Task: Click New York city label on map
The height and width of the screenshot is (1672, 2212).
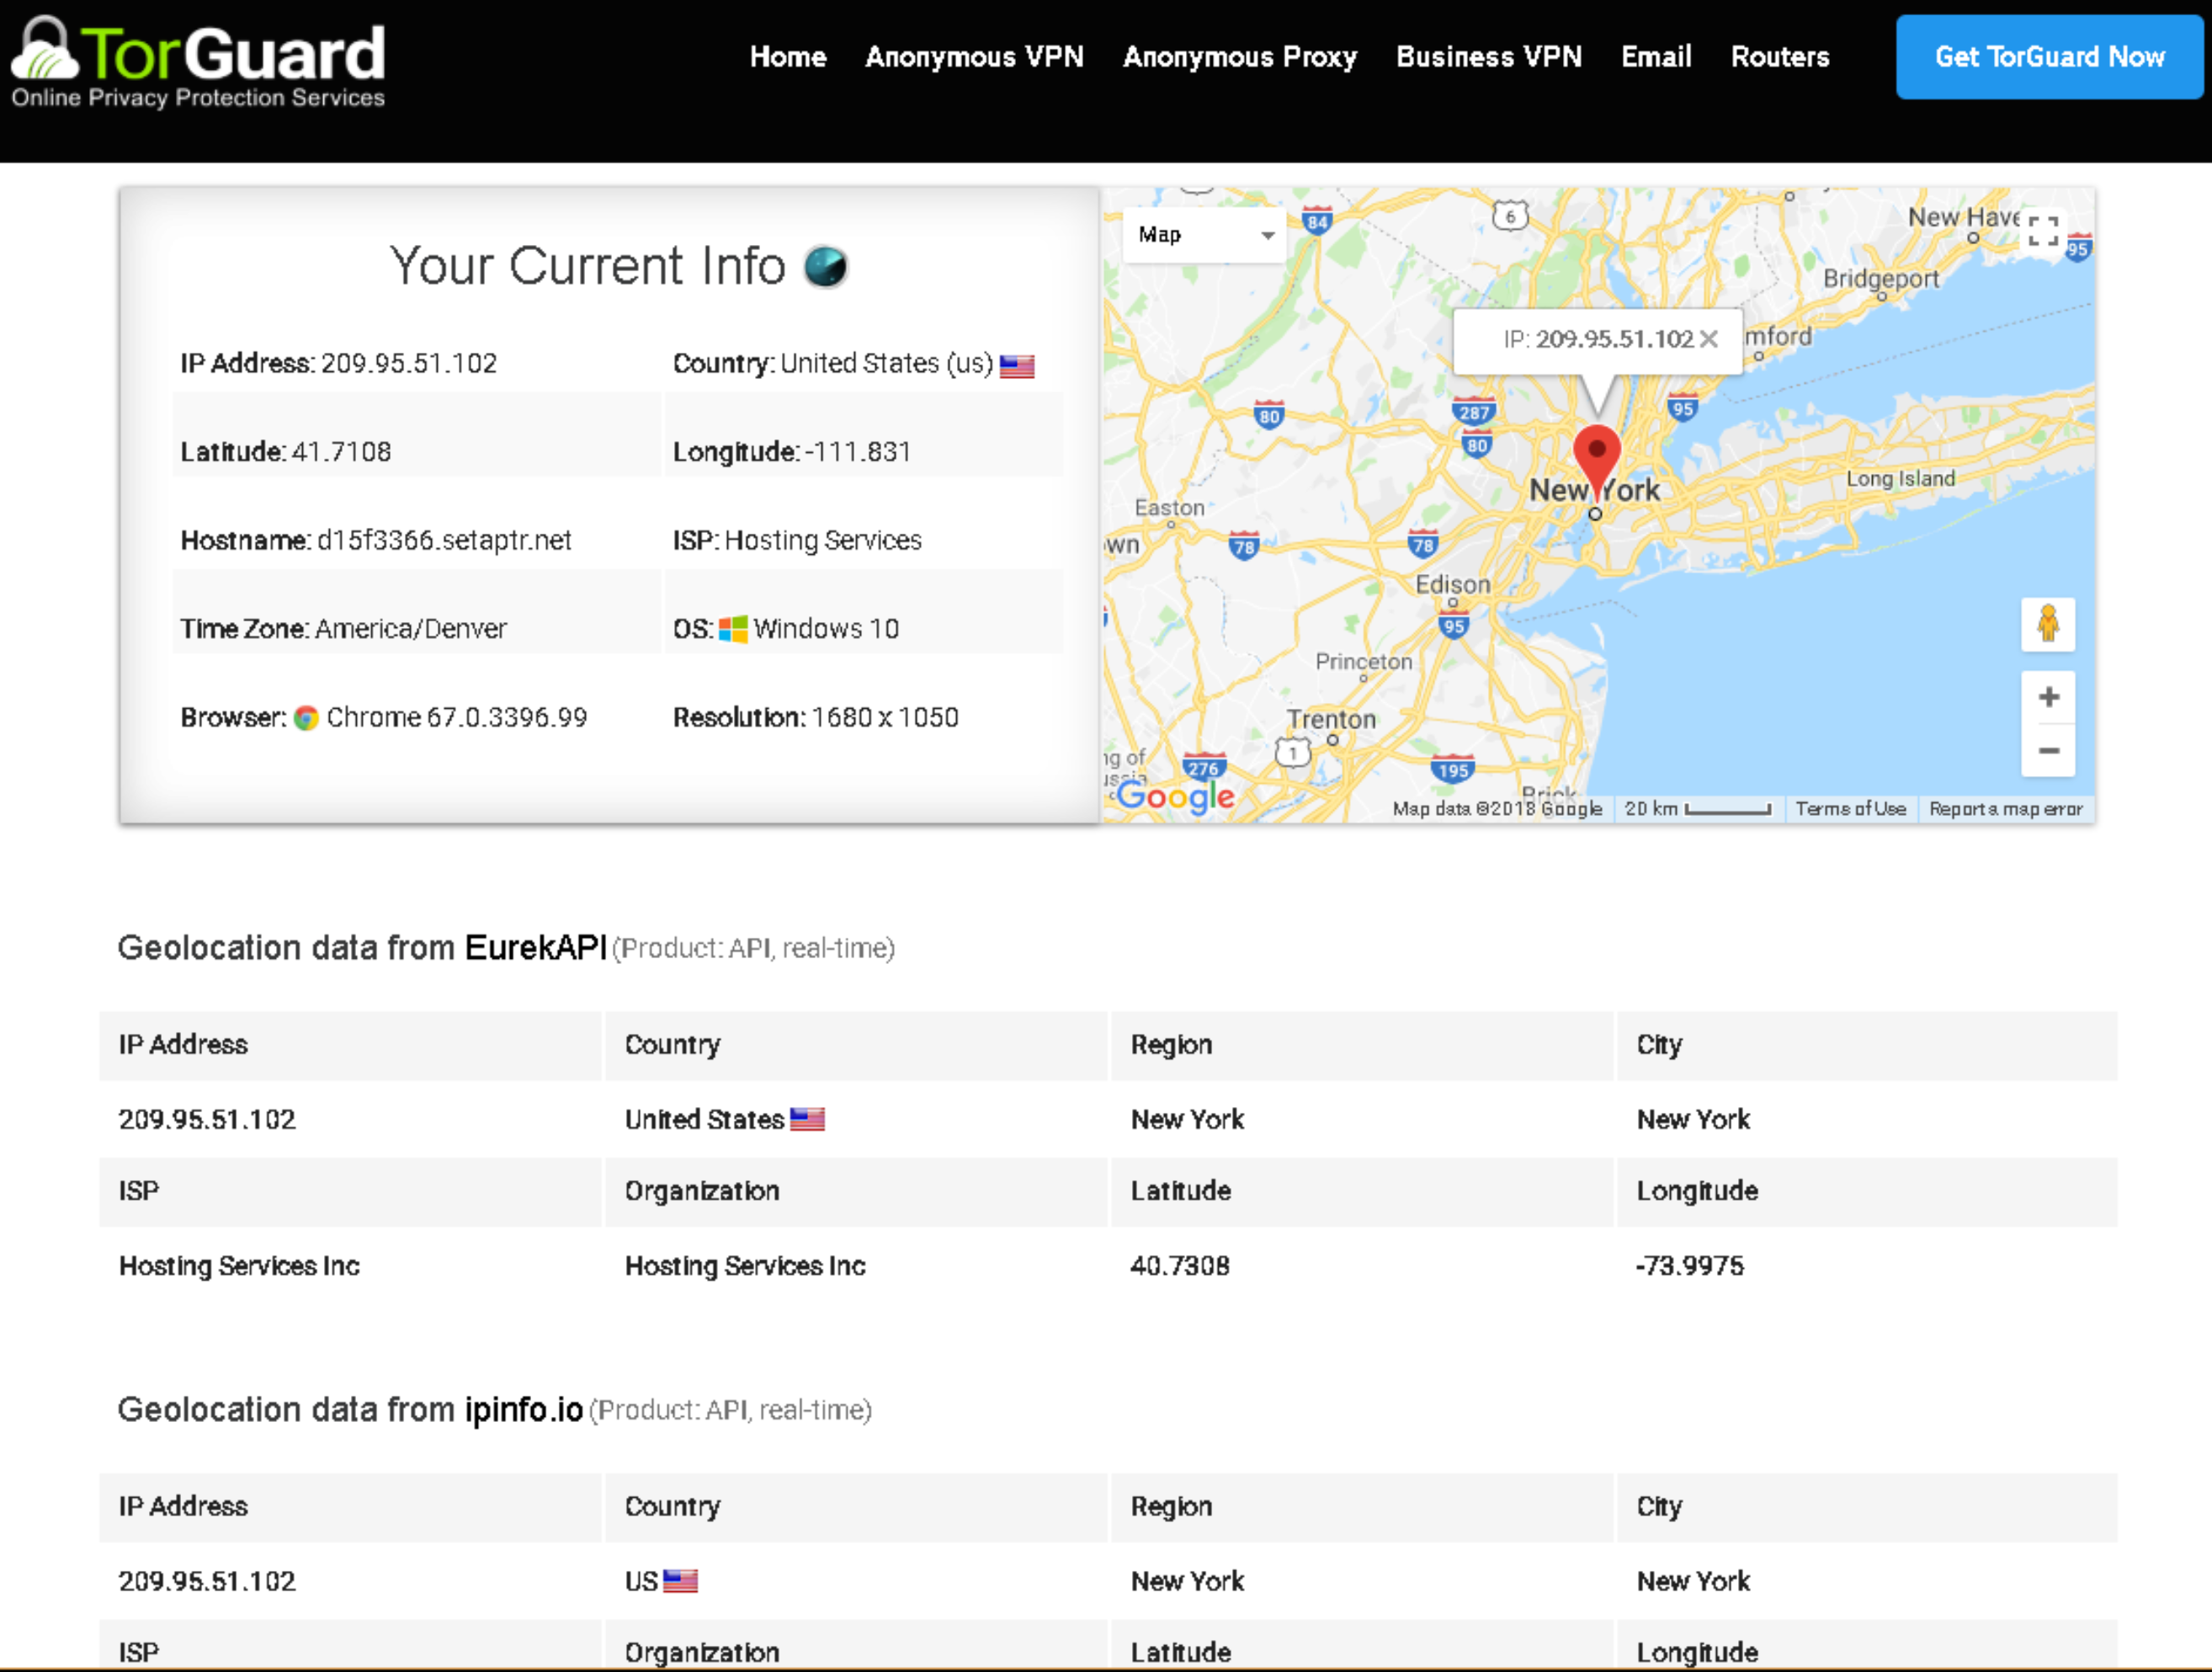Action: [1595, 490]
